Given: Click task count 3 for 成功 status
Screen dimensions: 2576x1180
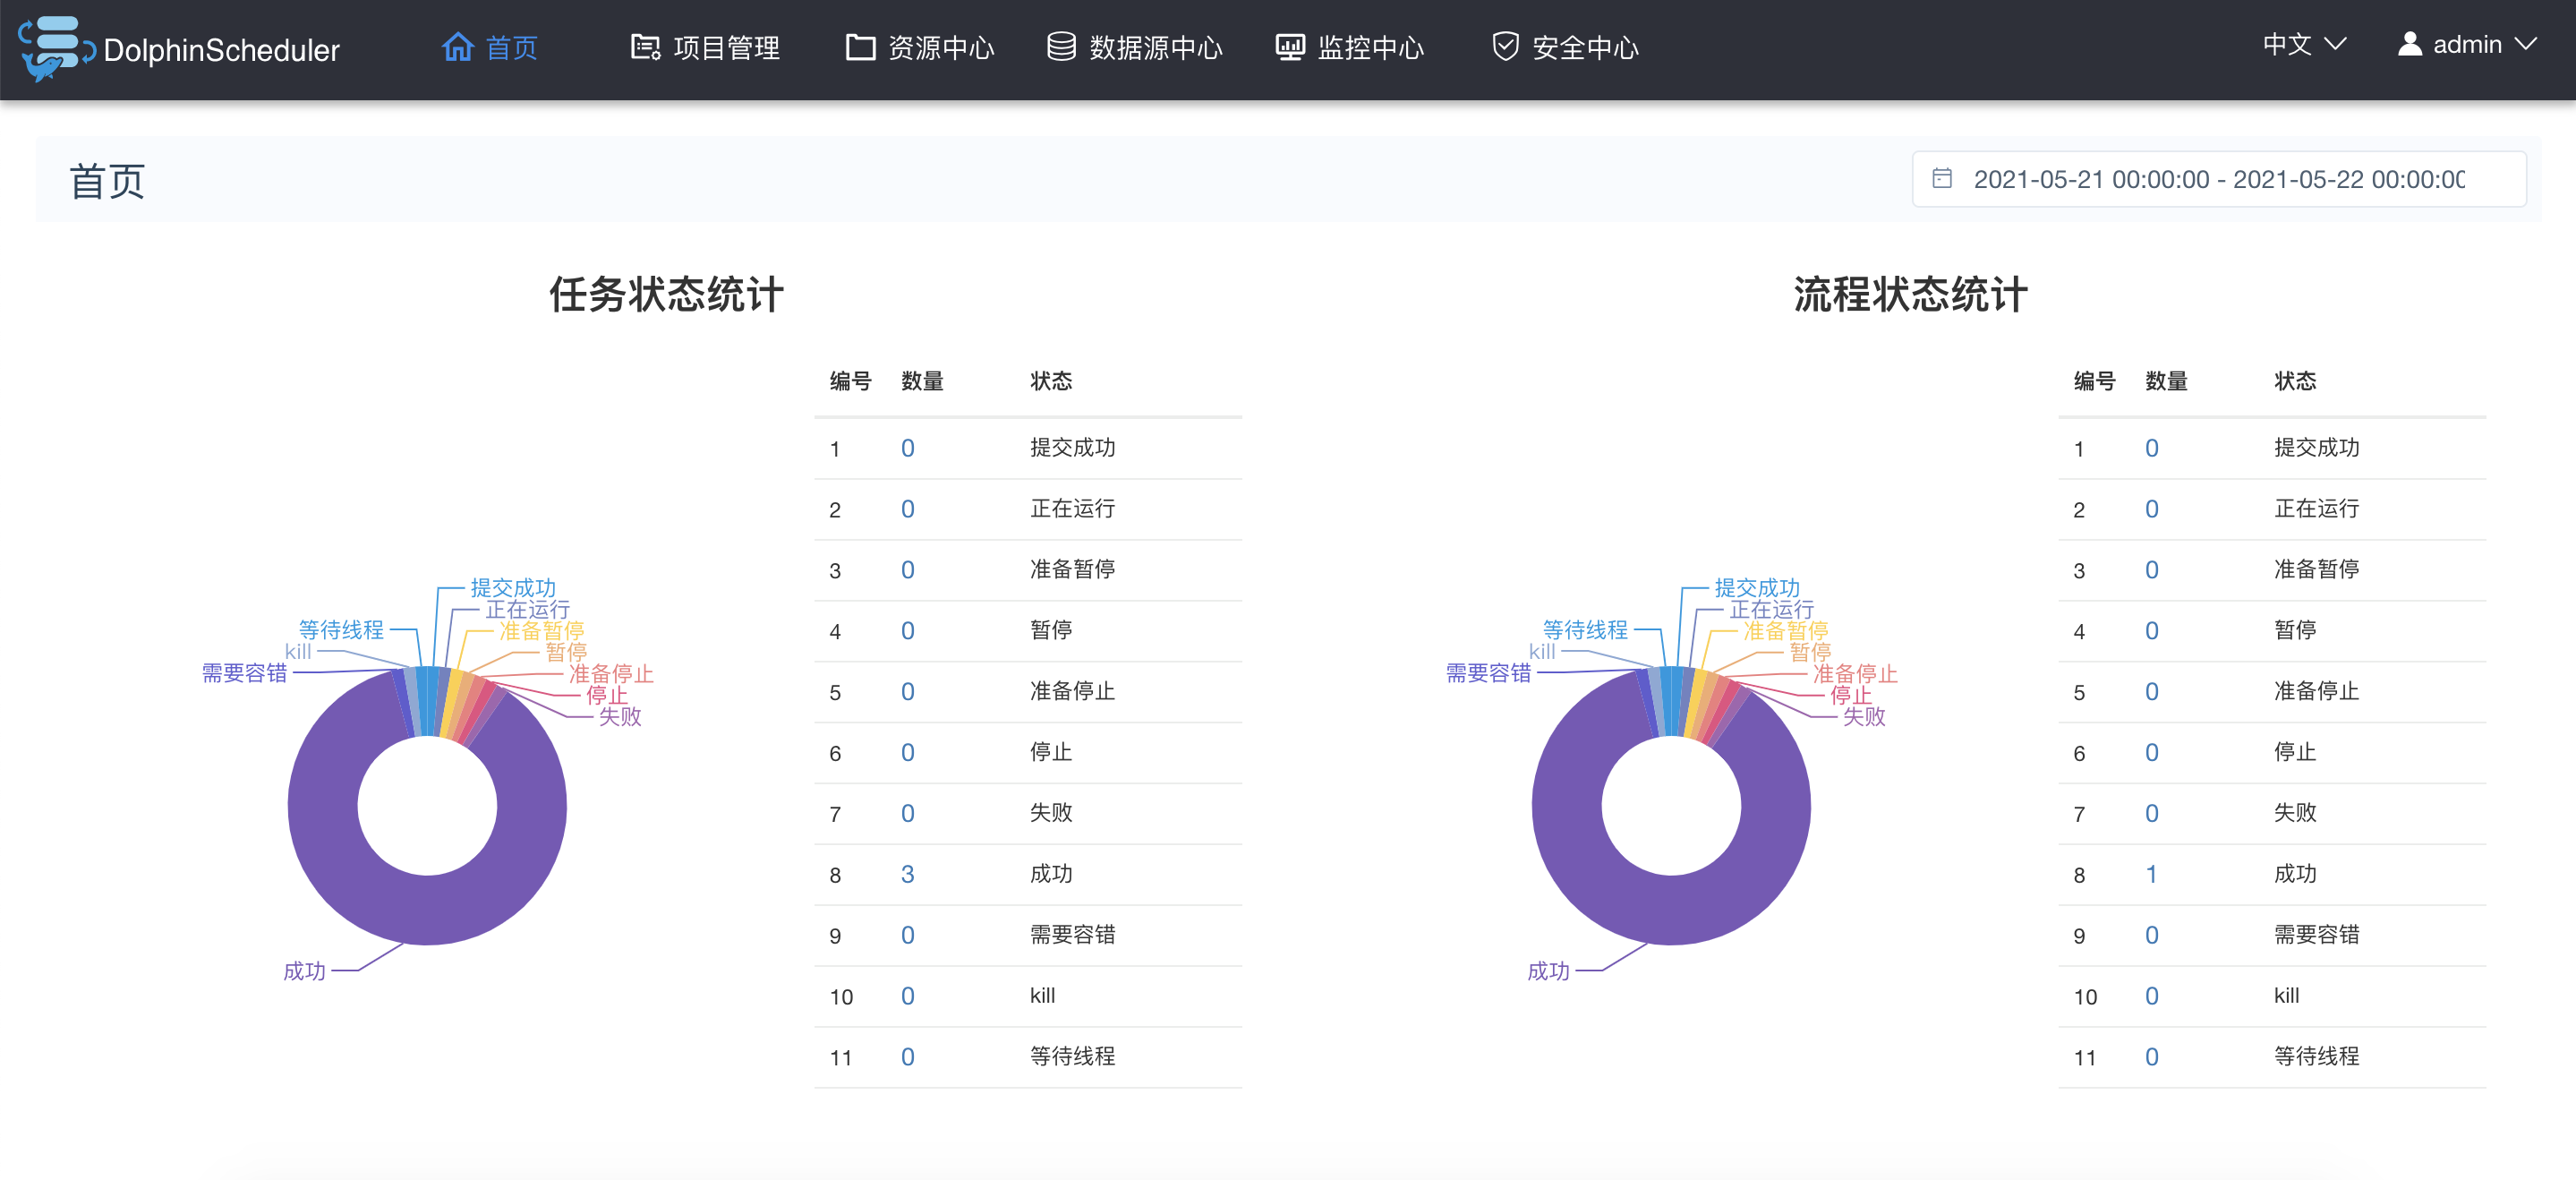Looking at the screenshot, I should click(907, 874).
